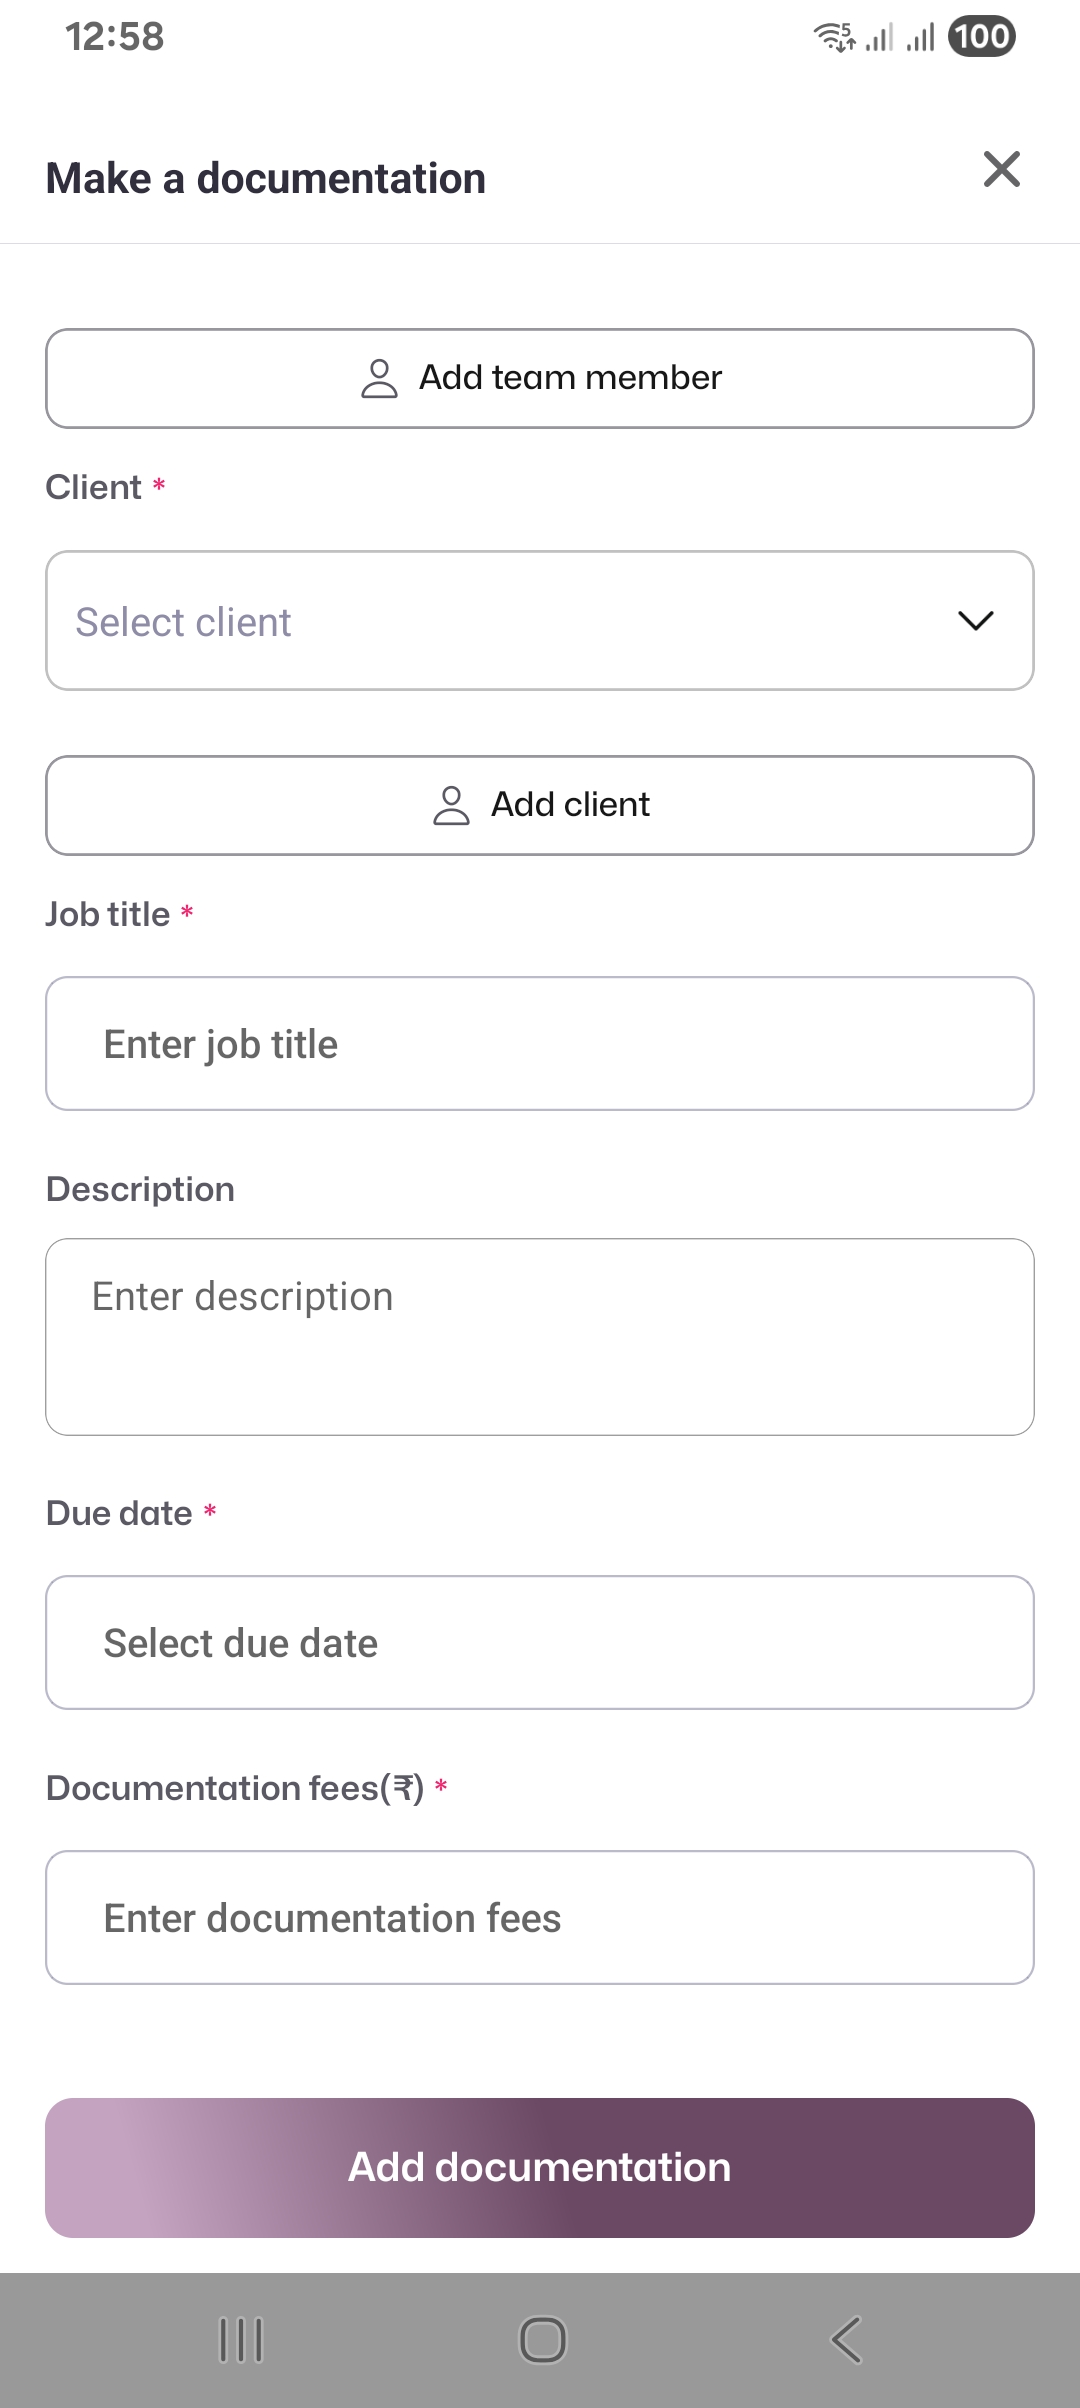Focus the Enter job title field
The height and width of the screenshot is (2408, 1080).
pyautogui.click(x=540, y=1044)
